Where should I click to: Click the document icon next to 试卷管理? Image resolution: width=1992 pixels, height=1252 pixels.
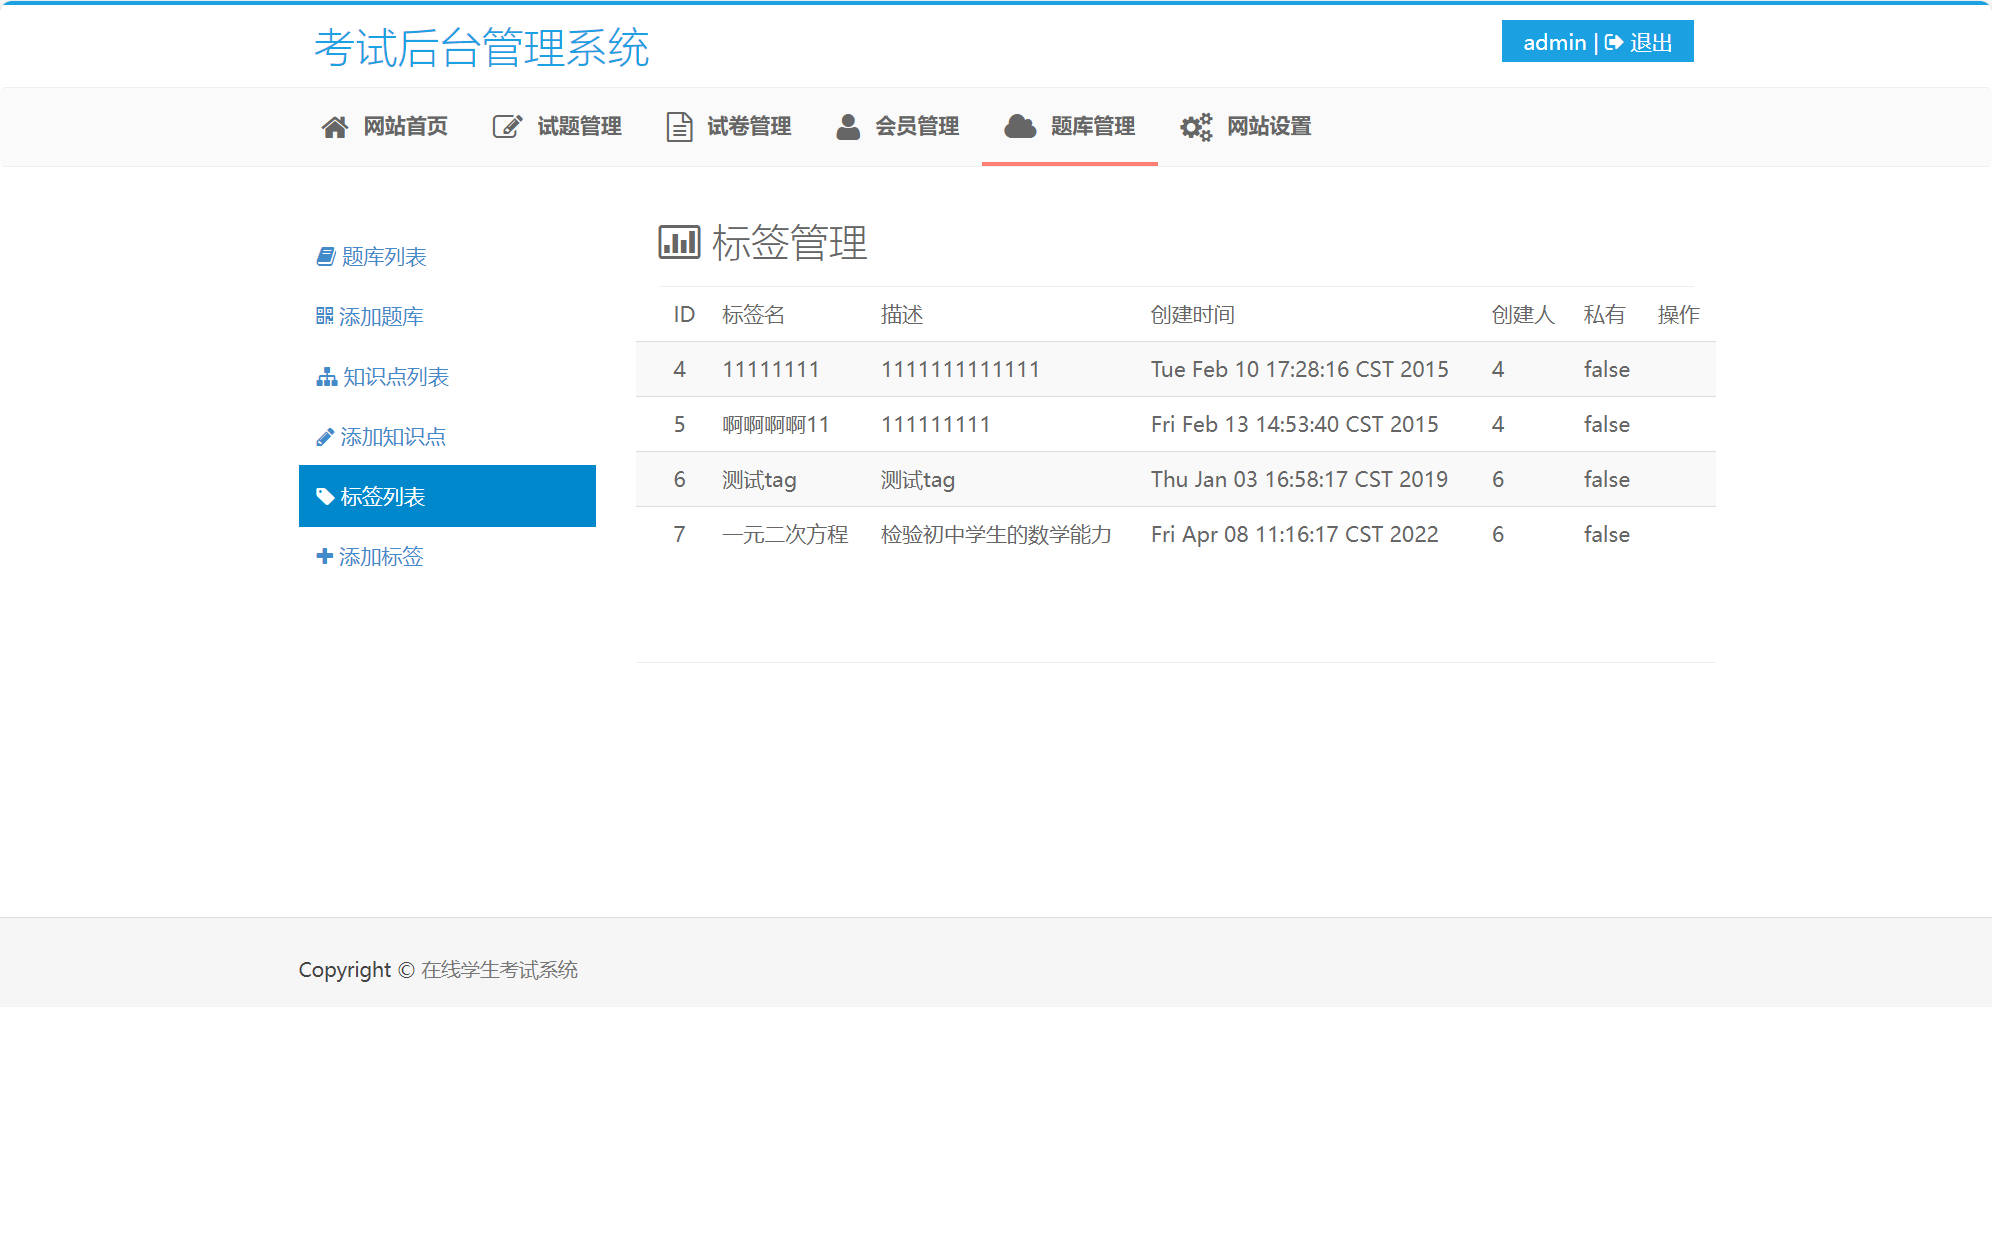tap(678, 126)
